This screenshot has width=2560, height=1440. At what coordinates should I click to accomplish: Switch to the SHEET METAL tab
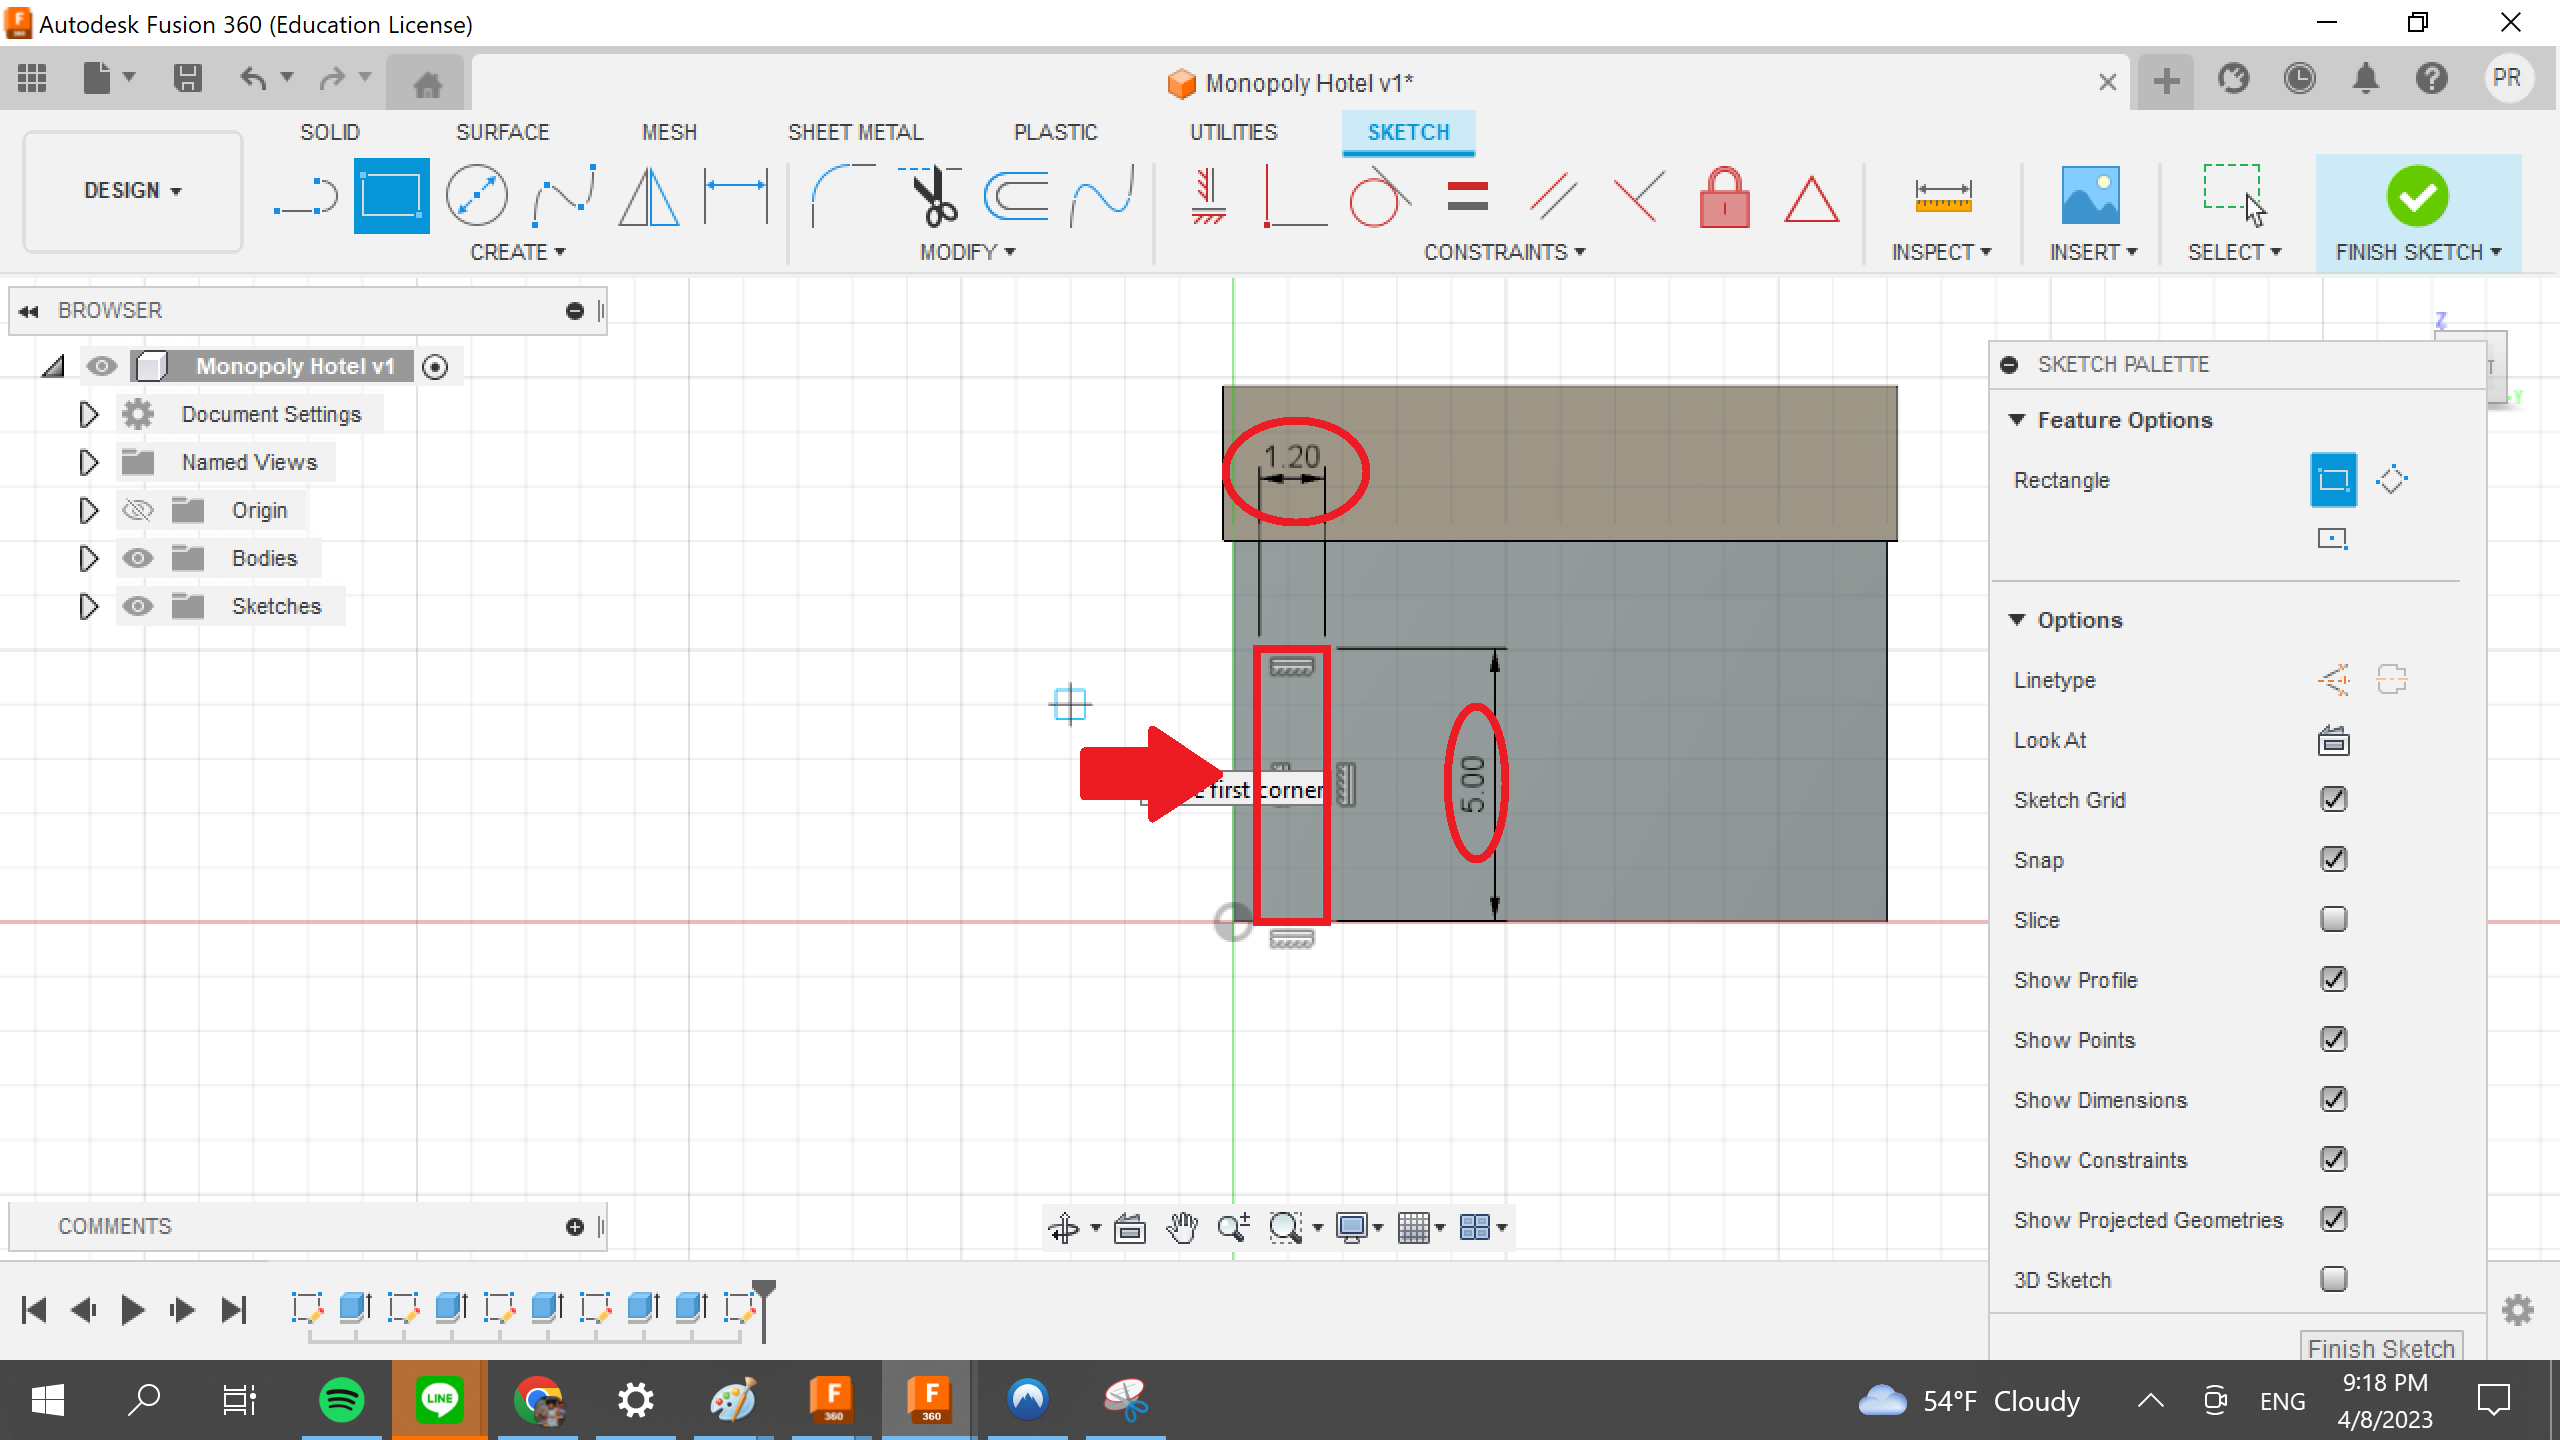[855, 131]
